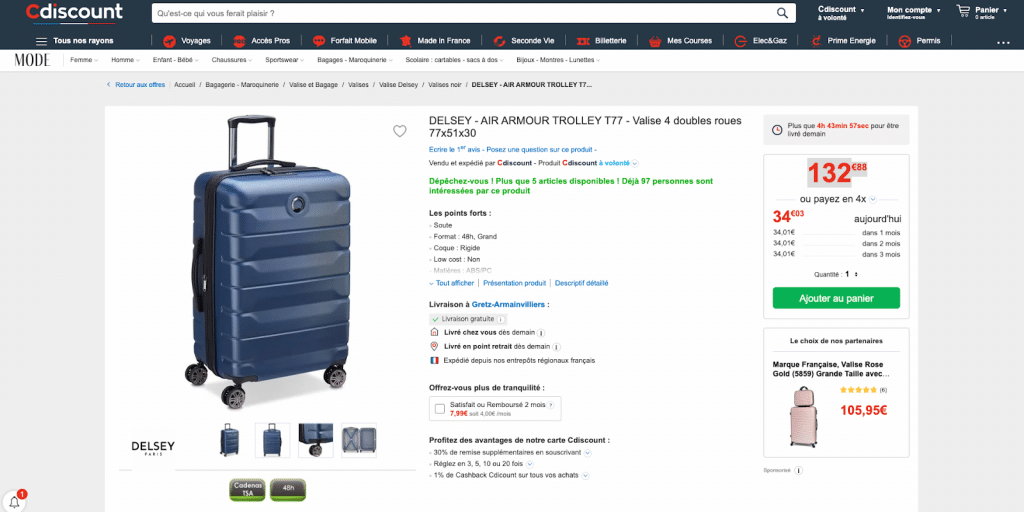Open the Tous nos rayons hamburger menu
This screenshot has width=1024, height=512.
click(x=41, y=41)
